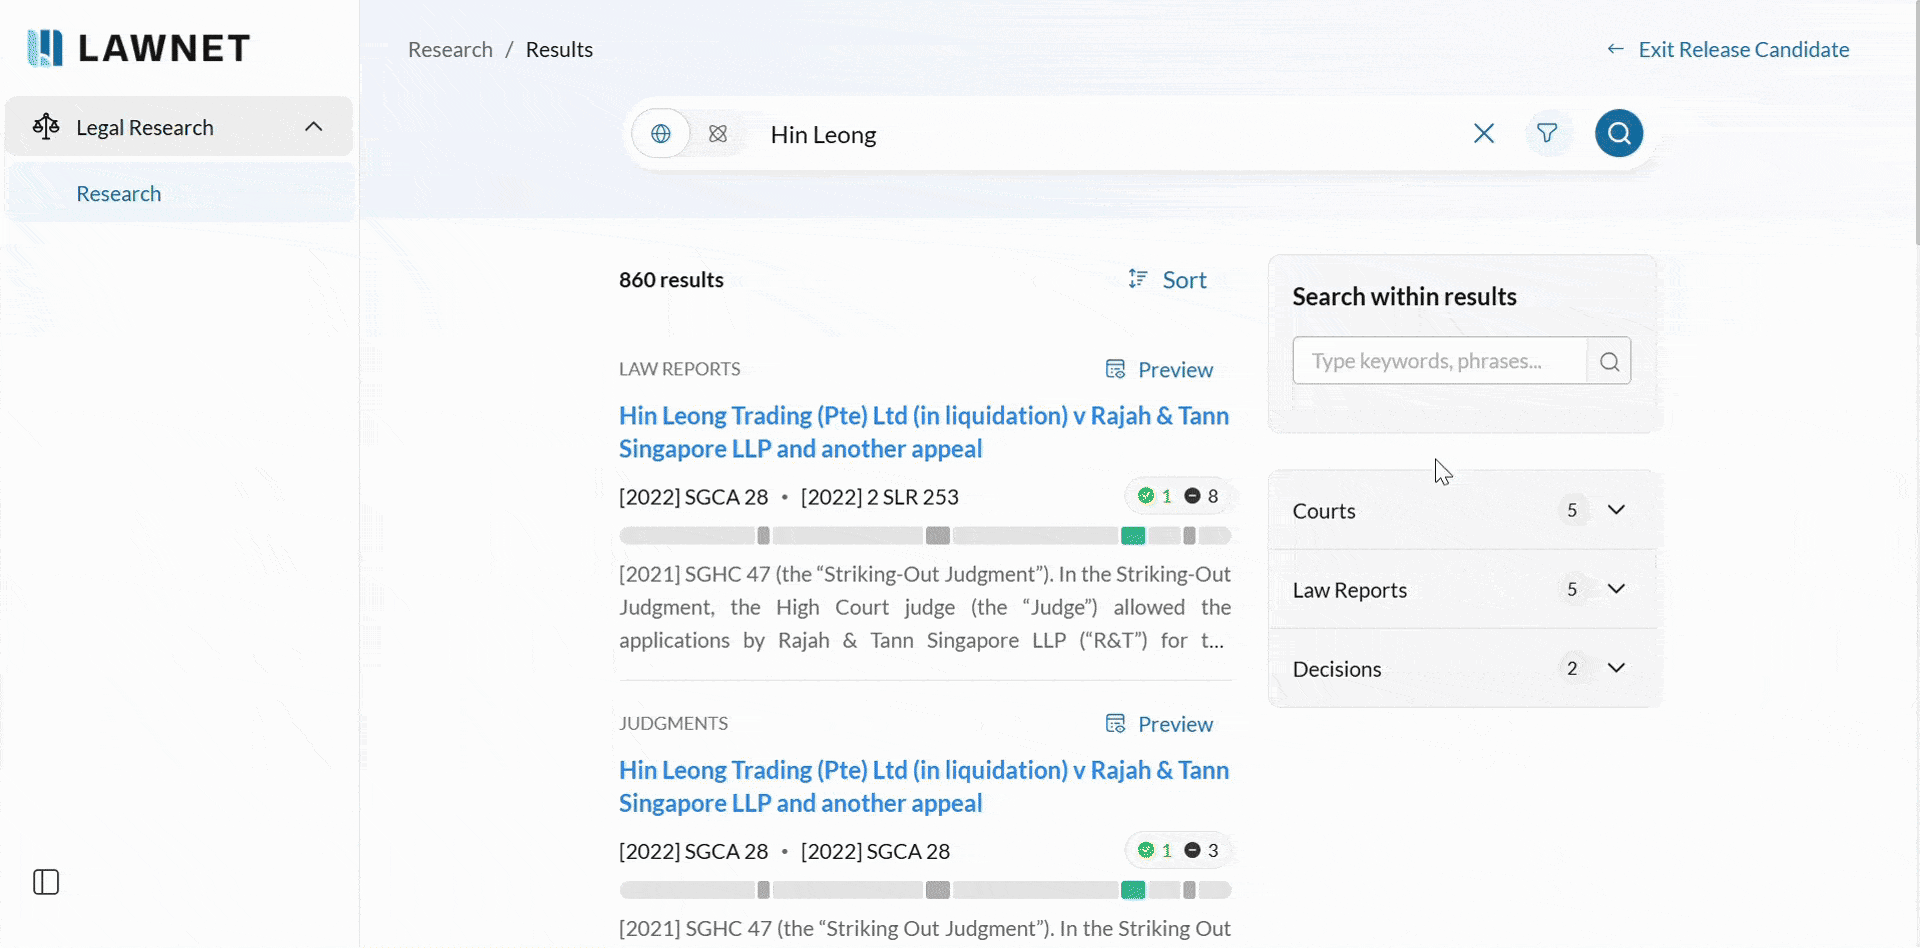Toggle the sidebar panel icon
1920x948 pixels.
click(46, 882)
